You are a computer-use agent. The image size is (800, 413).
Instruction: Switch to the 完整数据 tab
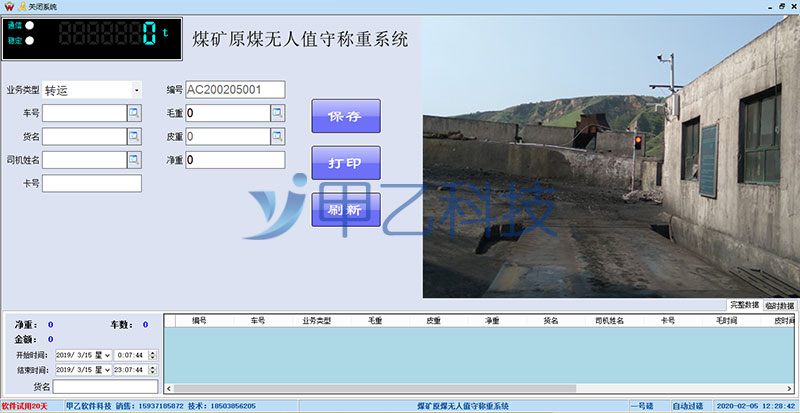coord(744,304)
